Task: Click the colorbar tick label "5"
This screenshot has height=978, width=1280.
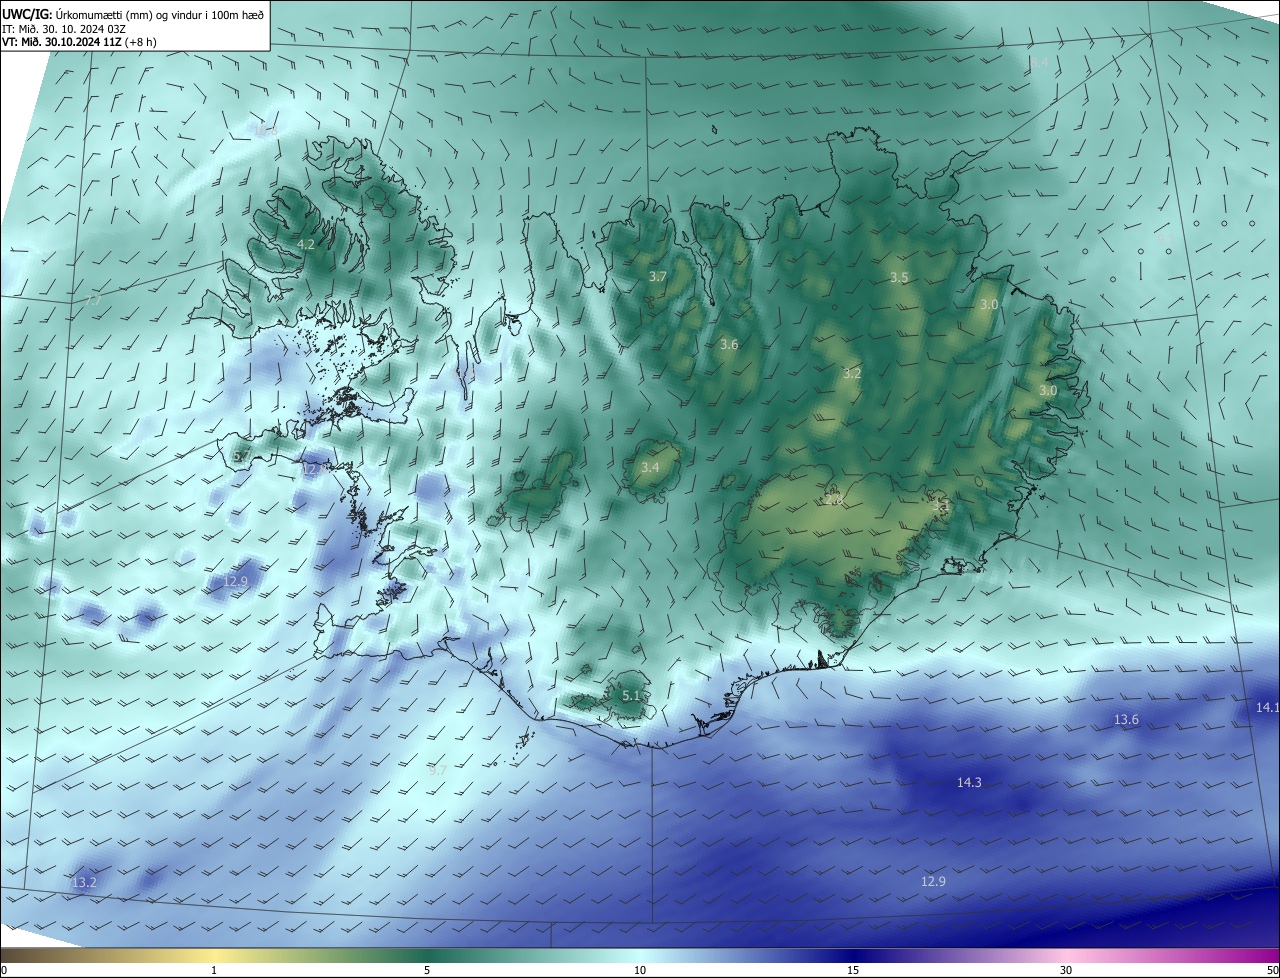Action: (427, 970)
